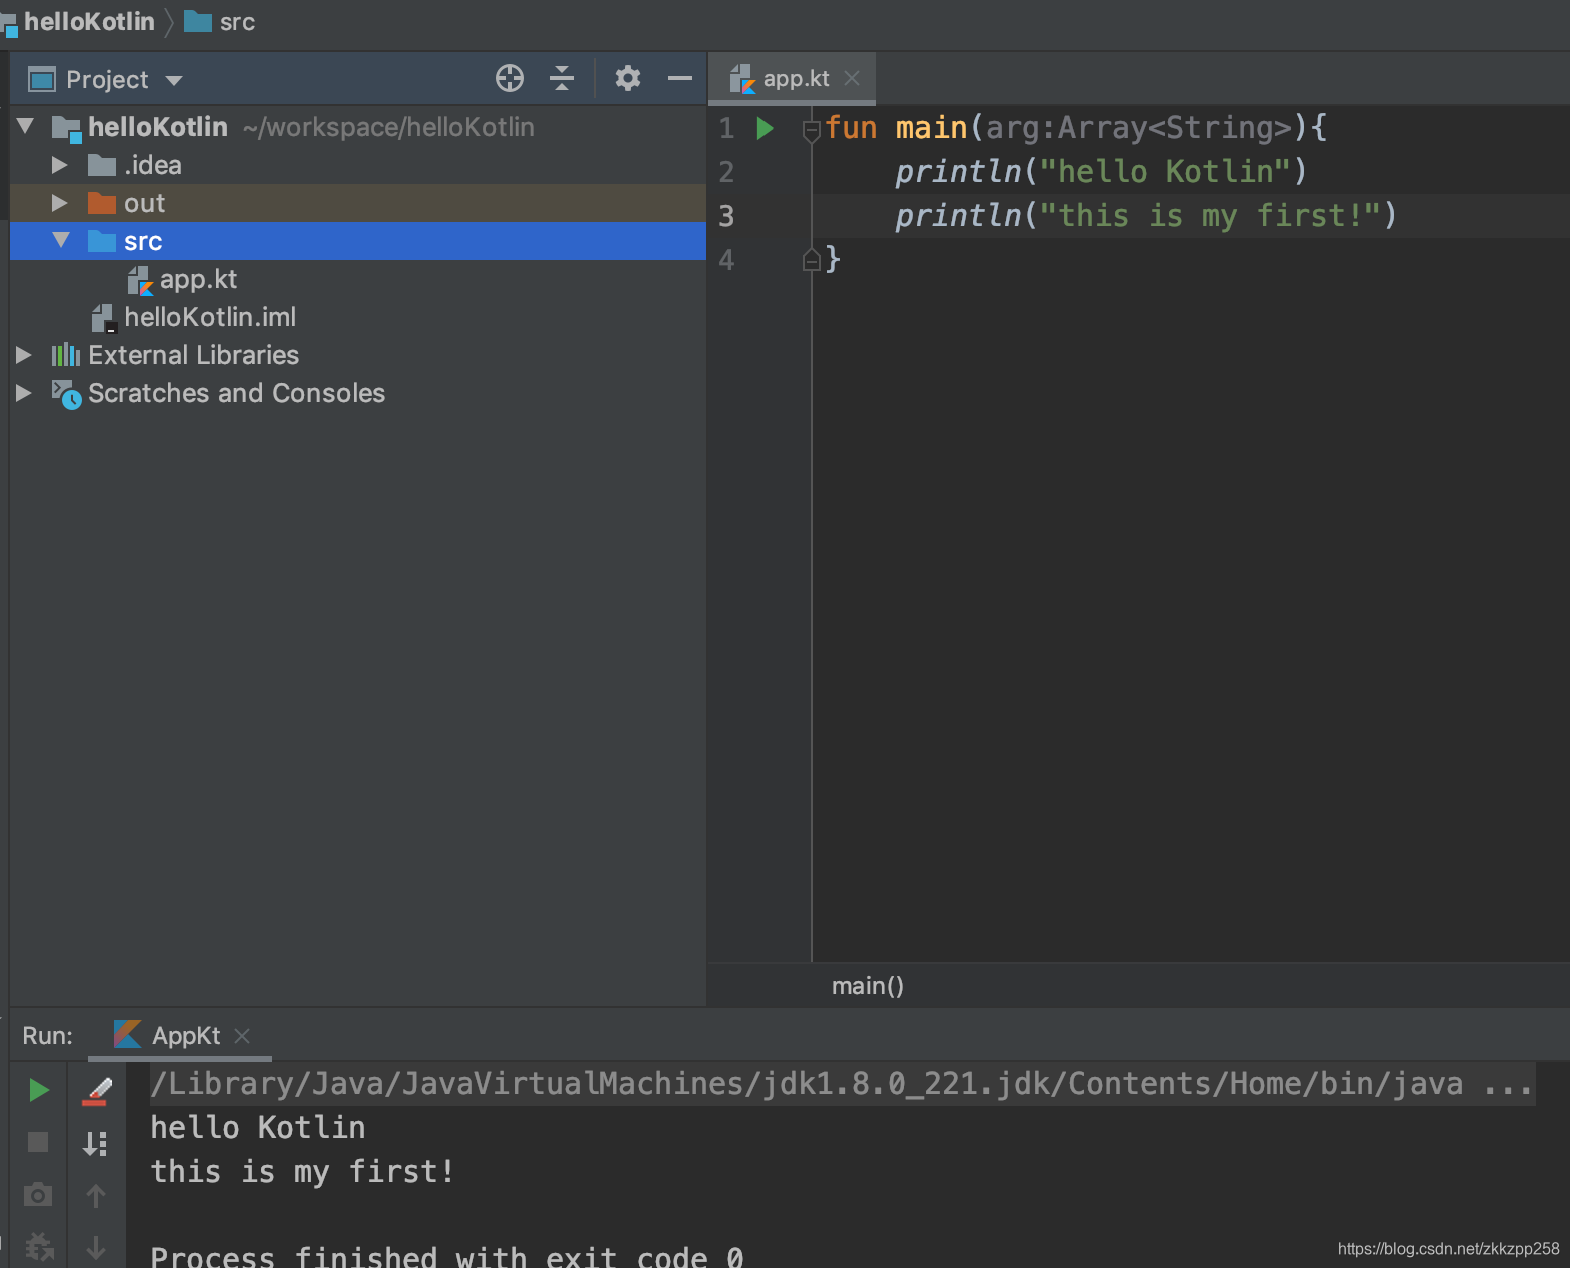Expand External Libraries node
Screen dimensions: 1570x1268
point(24,355)
